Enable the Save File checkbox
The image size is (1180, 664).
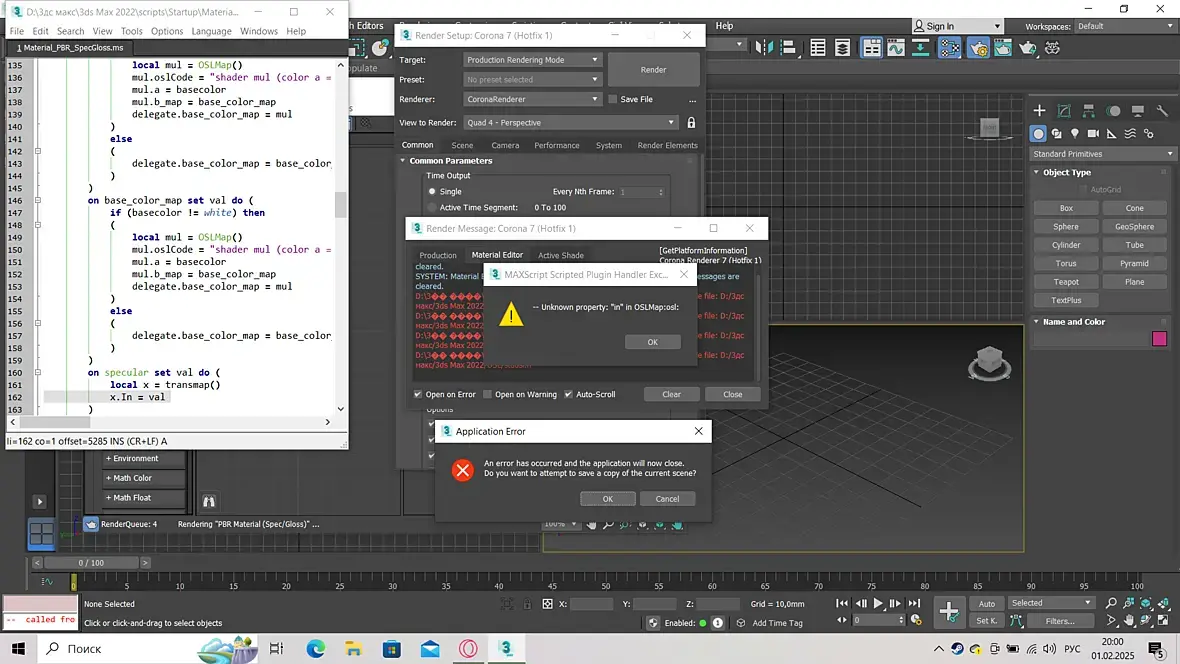613,99
